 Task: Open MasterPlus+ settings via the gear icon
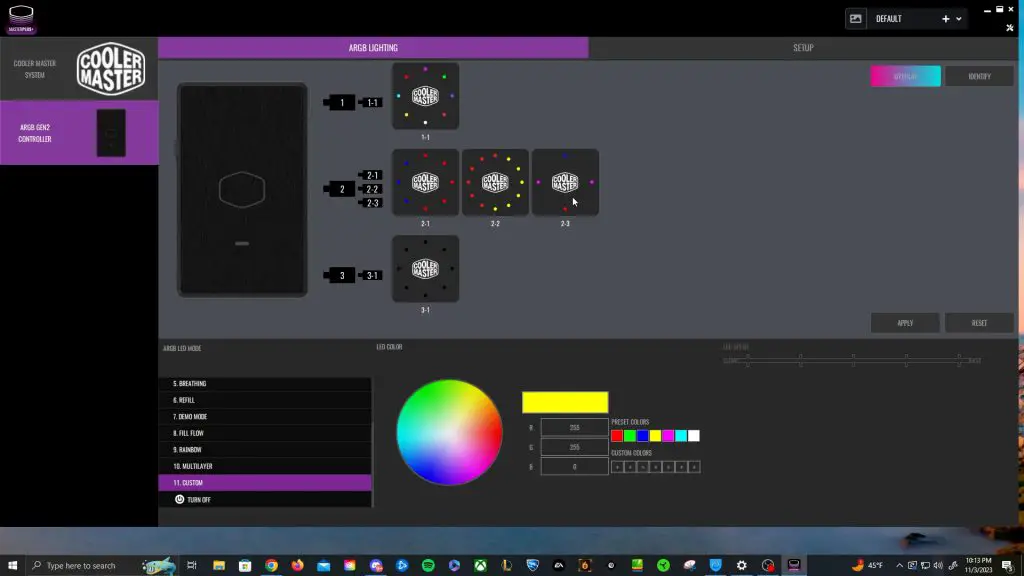click(1009, 27)
